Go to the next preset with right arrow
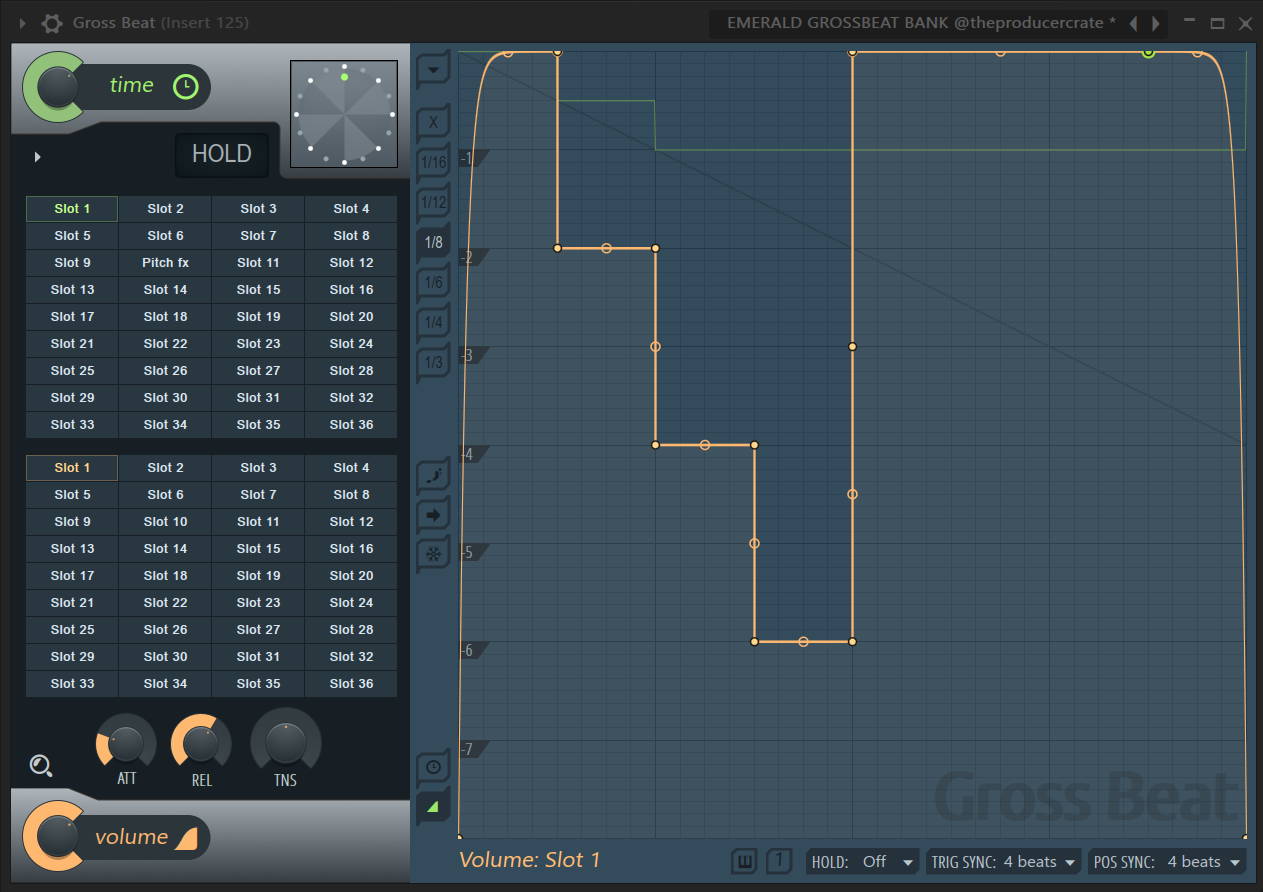1263x892 pixels. [x=1156, y=23]
